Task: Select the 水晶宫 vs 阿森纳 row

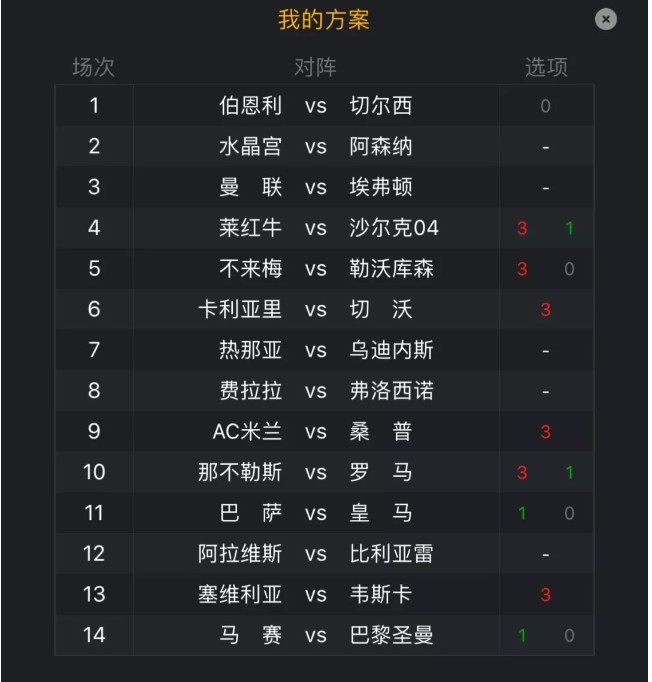Action: click(x=324, y=147)
